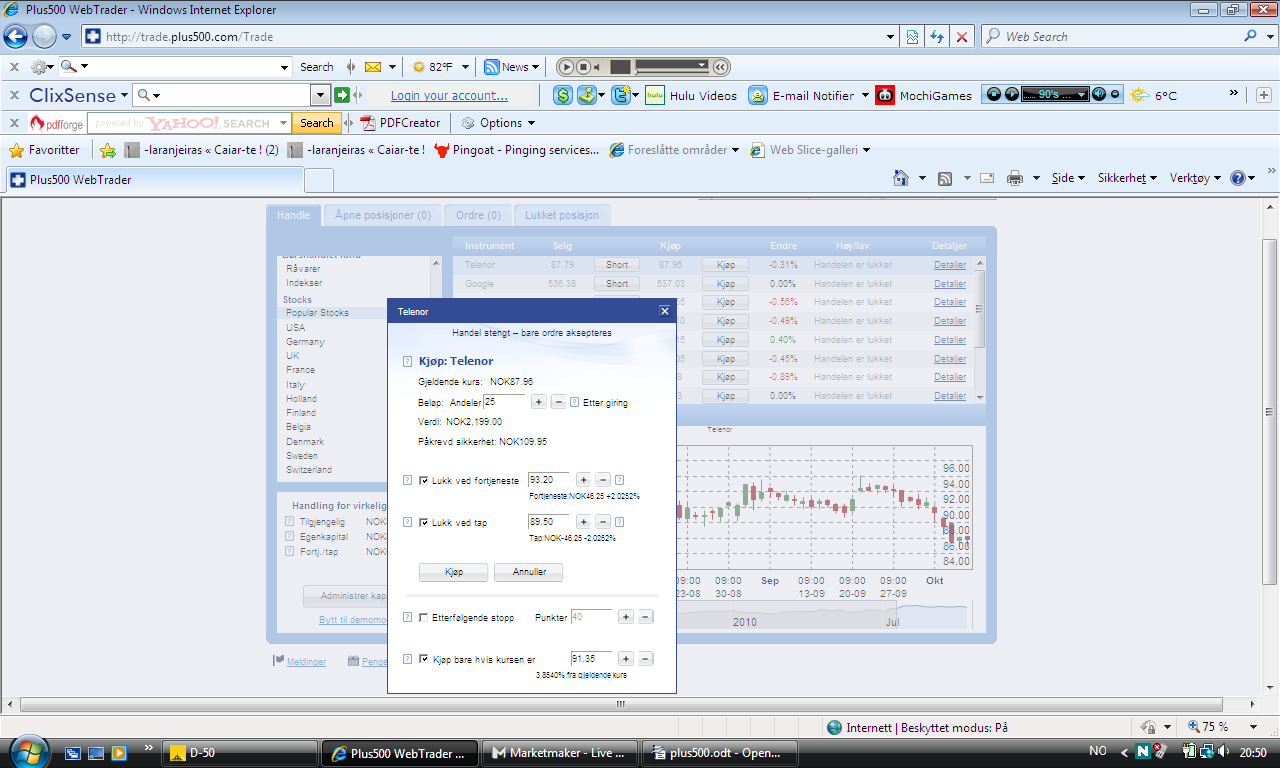Screen dimensions: 1280x768
Task: Click Login your account link
Action: tap(449, 96)
